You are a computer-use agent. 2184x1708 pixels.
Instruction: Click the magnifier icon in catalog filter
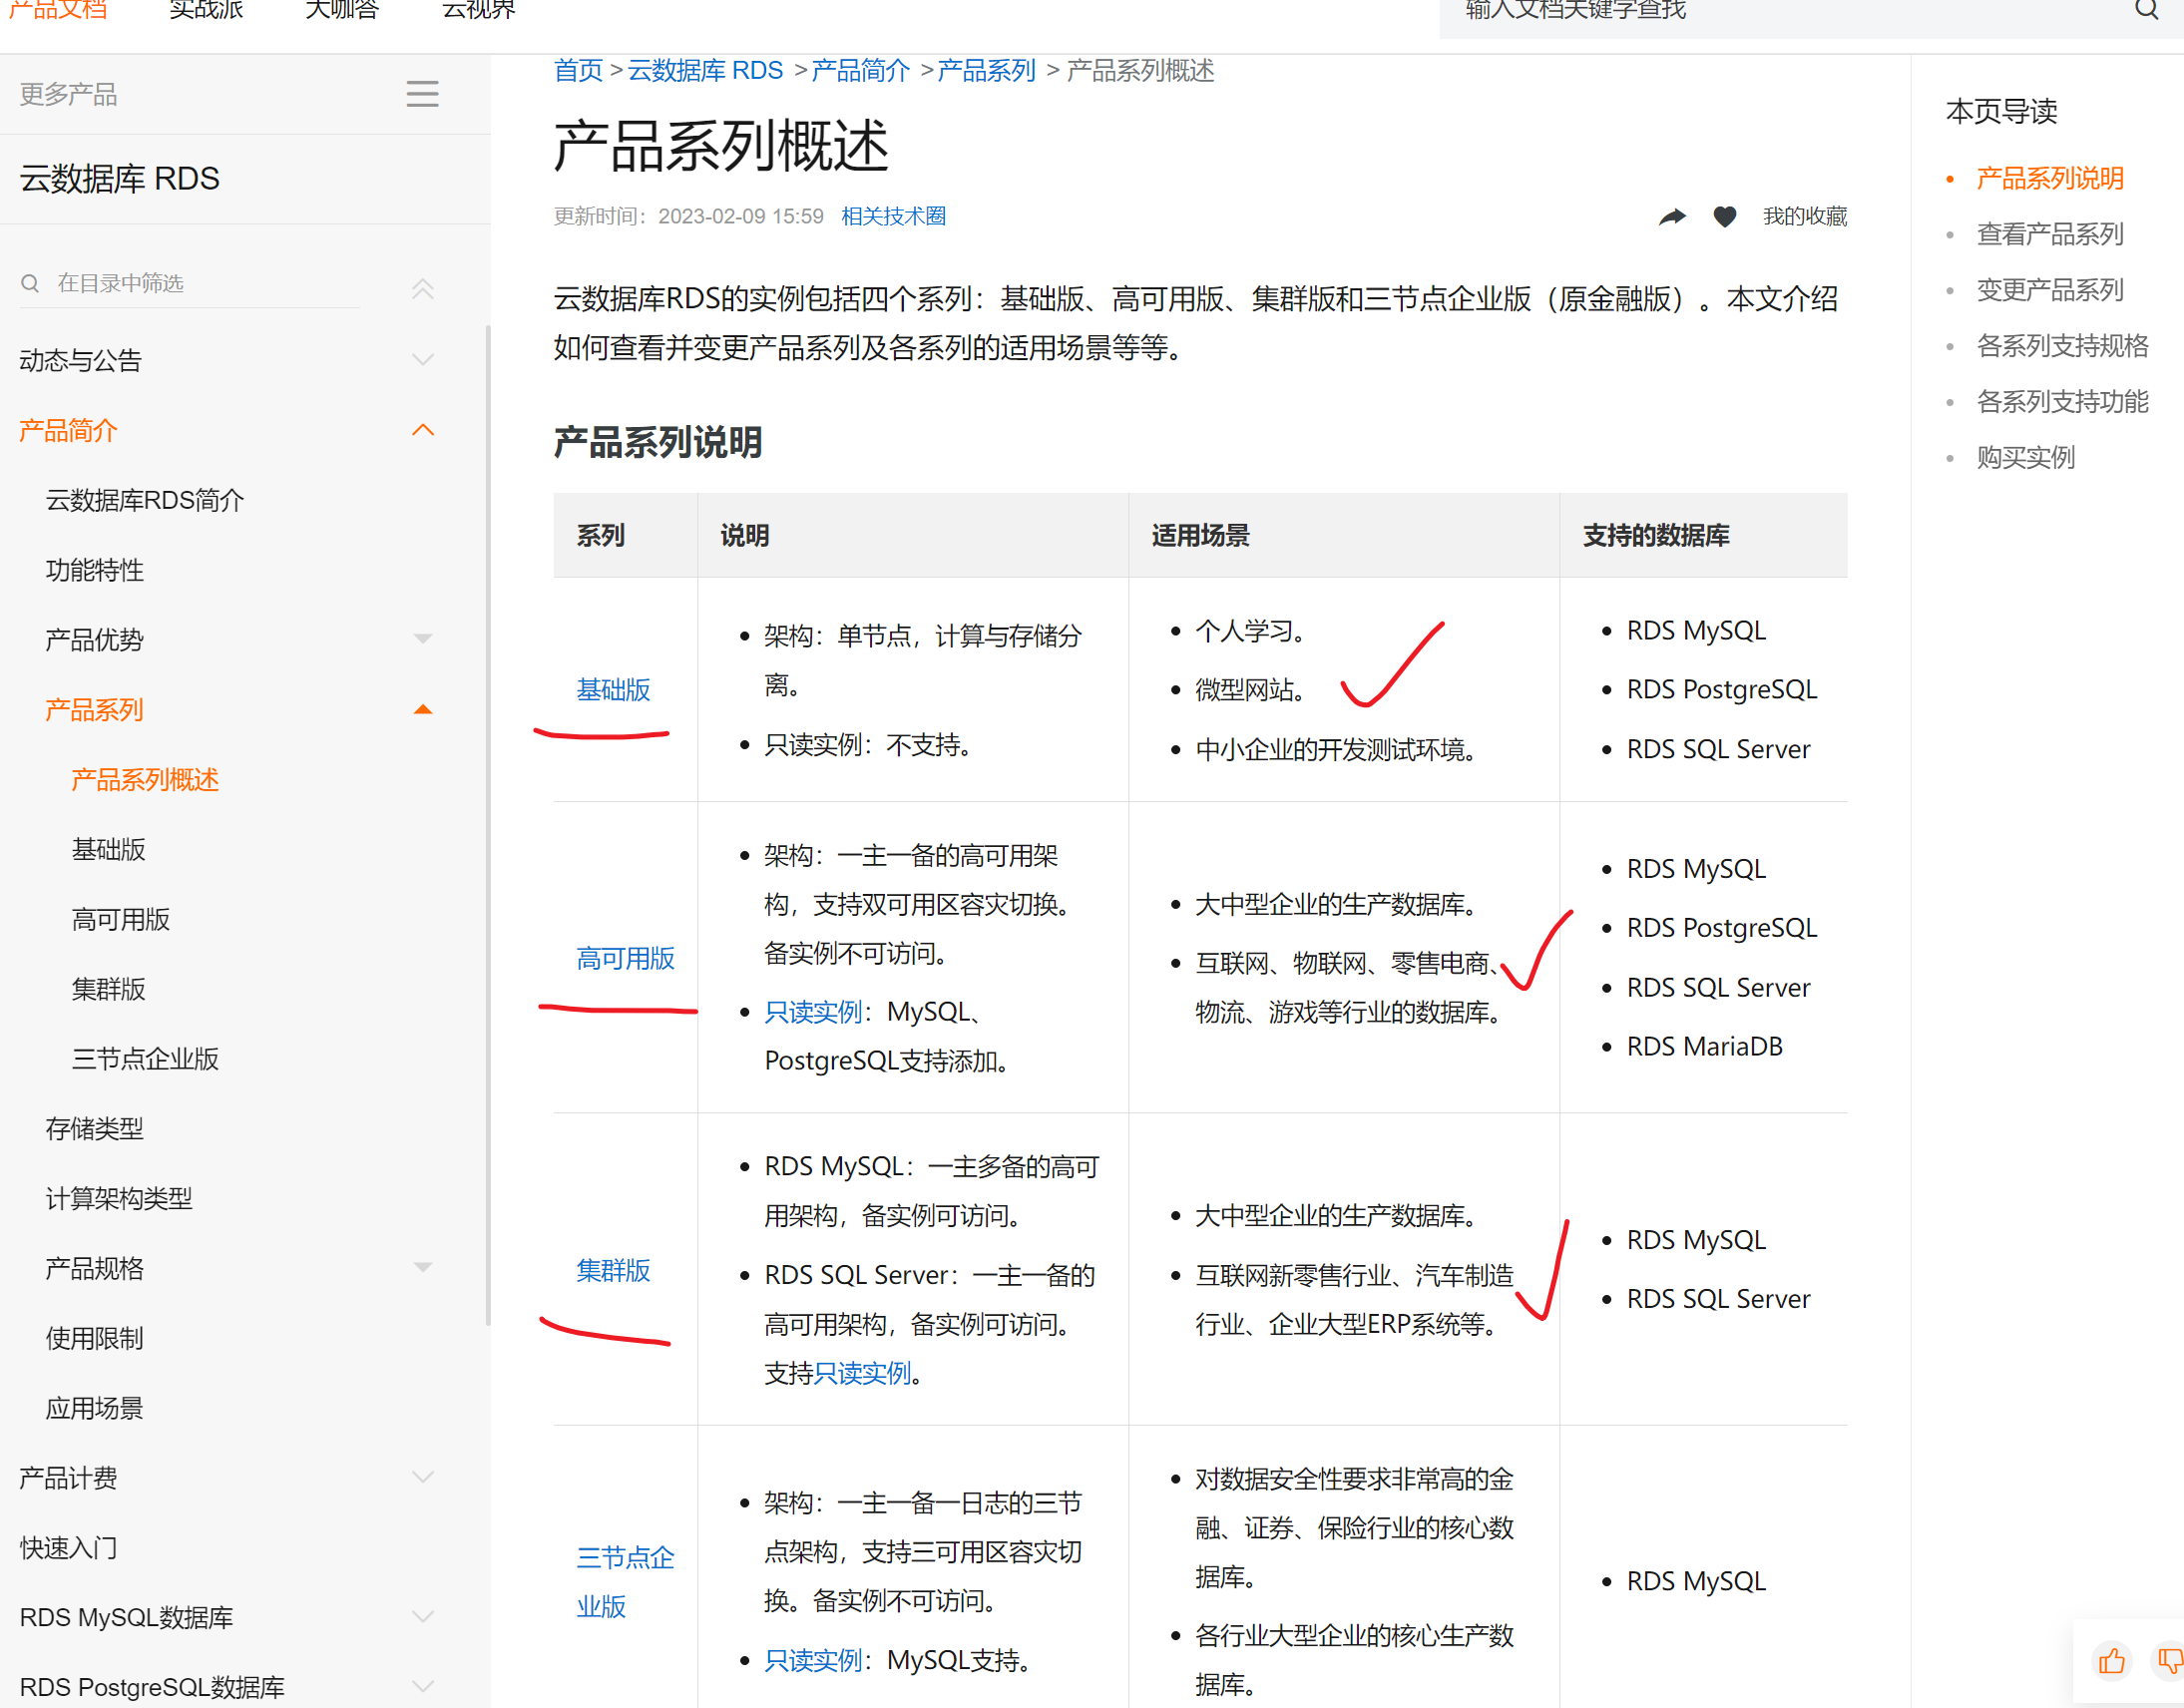coord(30,284)
